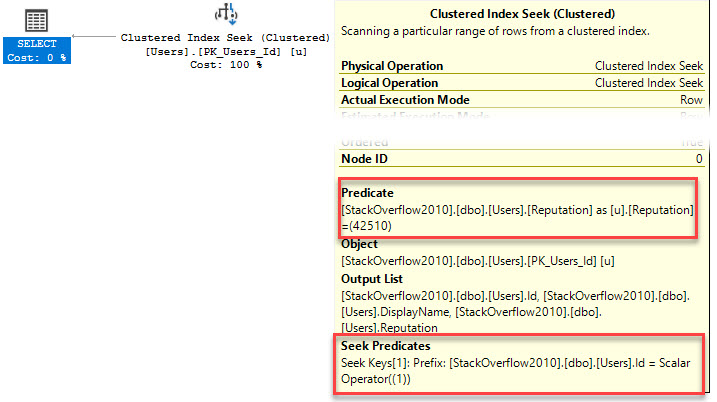Screen dimensions: 717x402
Task: Click the Cost: 100 % text under the seek operator
Action: pyautogui.click(x=225, y=64)
